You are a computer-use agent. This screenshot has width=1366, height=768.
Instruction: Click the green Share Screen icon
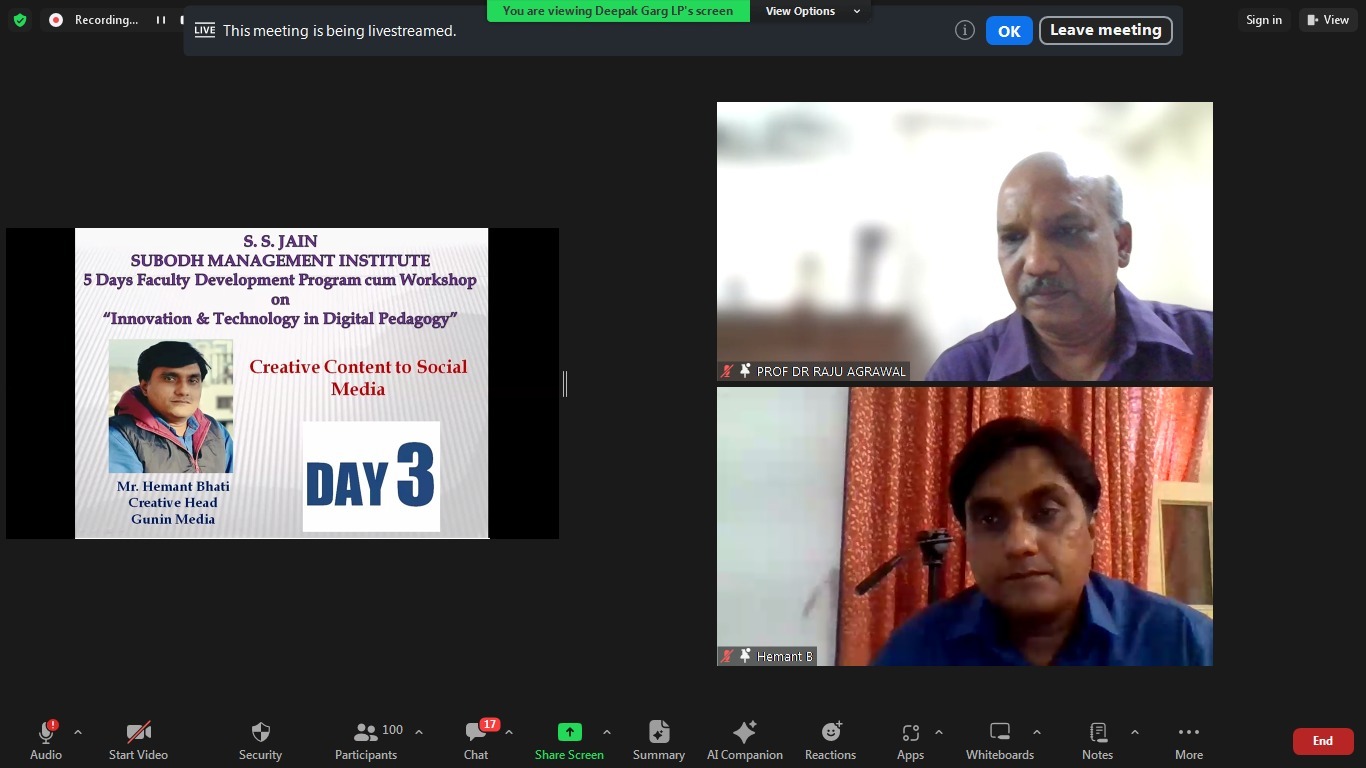pos(569,732)
